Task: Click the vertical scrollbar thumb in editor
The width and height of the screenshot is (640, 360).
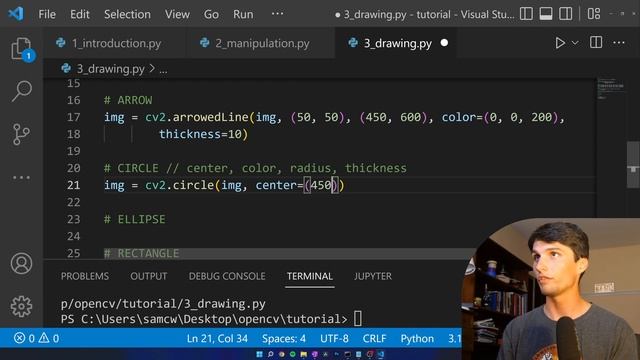Action: 633,164
